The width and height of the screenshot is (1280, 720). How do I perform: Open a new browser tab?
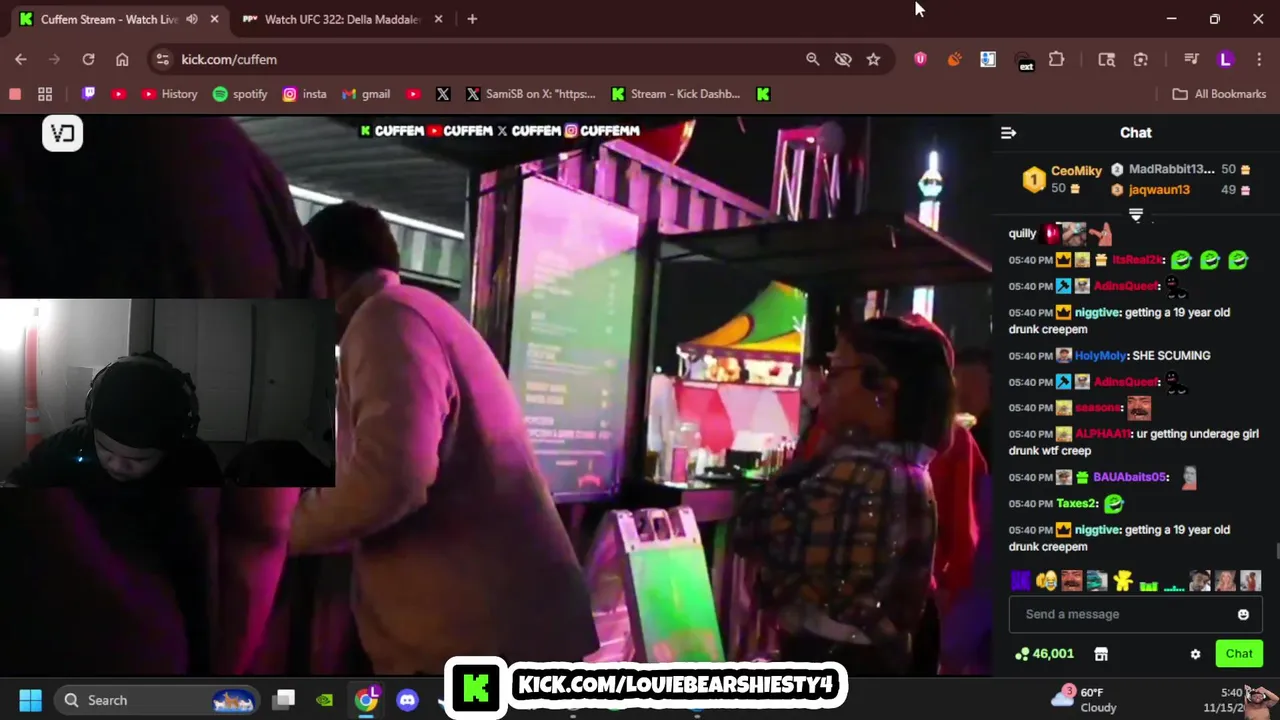click(472, 19)
